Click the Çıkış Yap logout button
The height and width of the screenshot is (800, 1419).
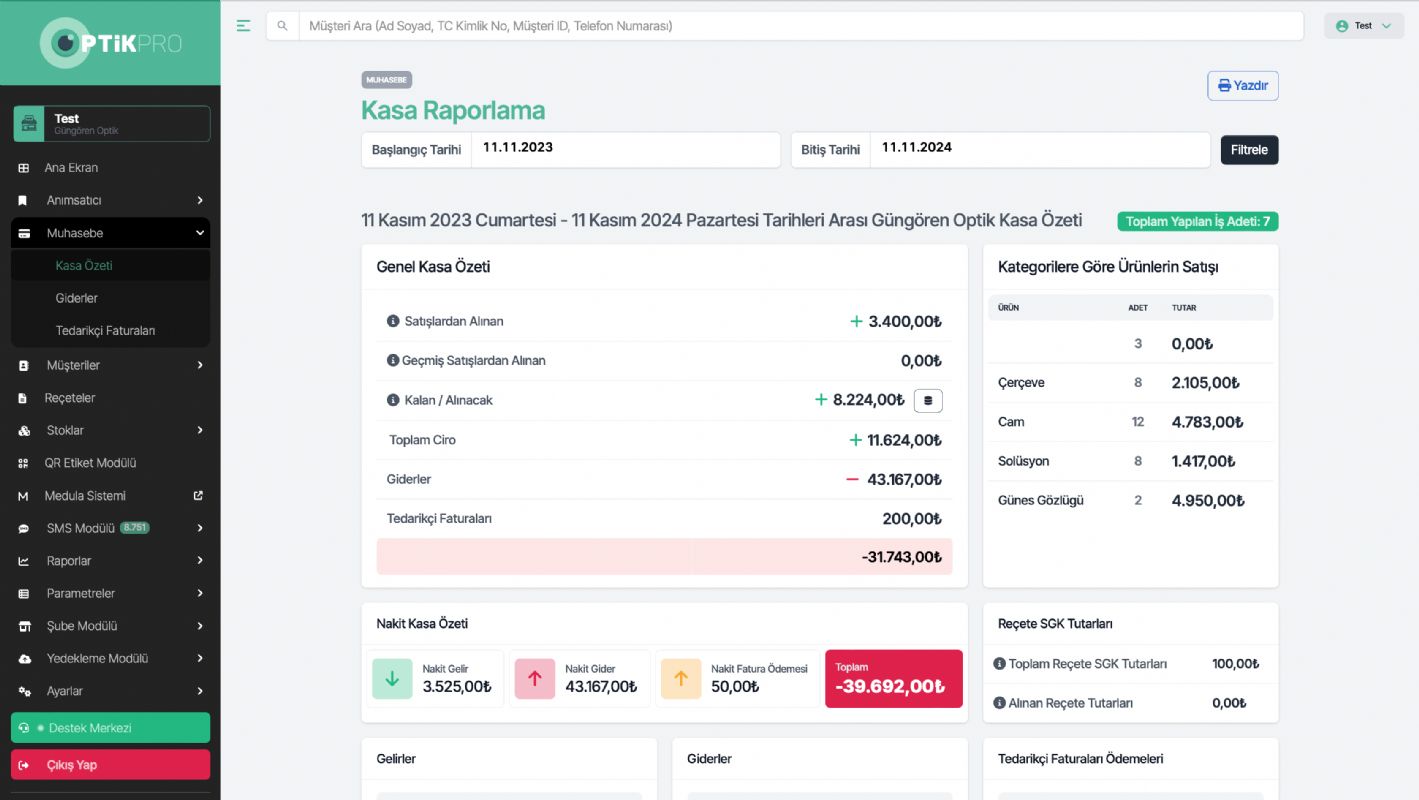110,765
